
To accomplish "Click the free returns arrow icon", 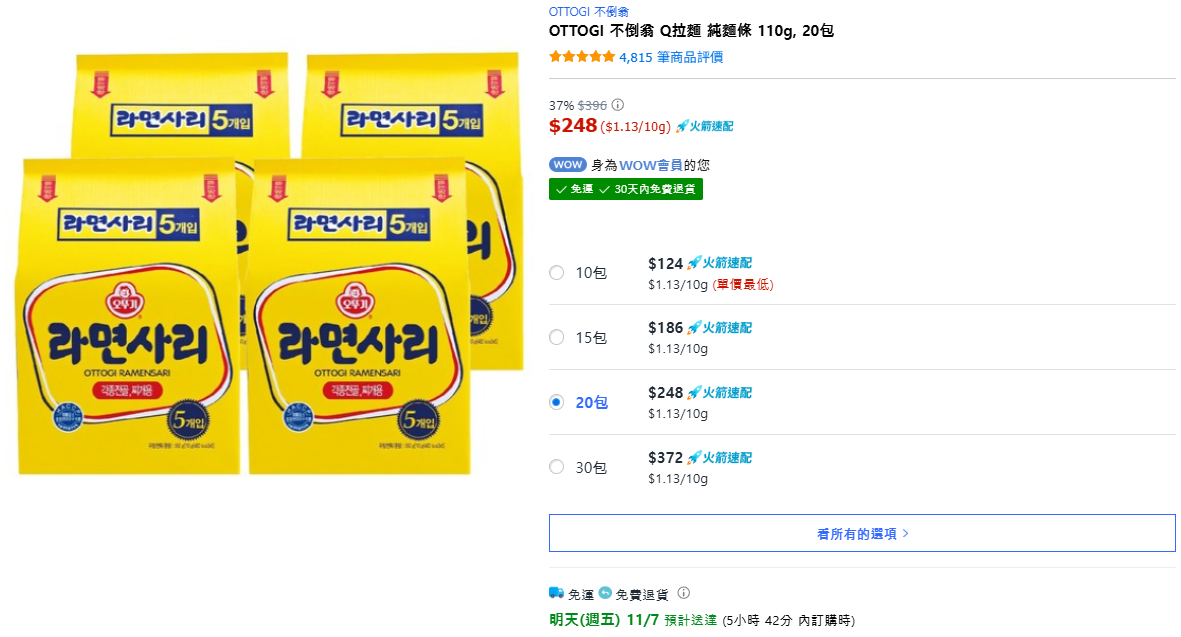I will pyautogui.click(x=605, y=593).
